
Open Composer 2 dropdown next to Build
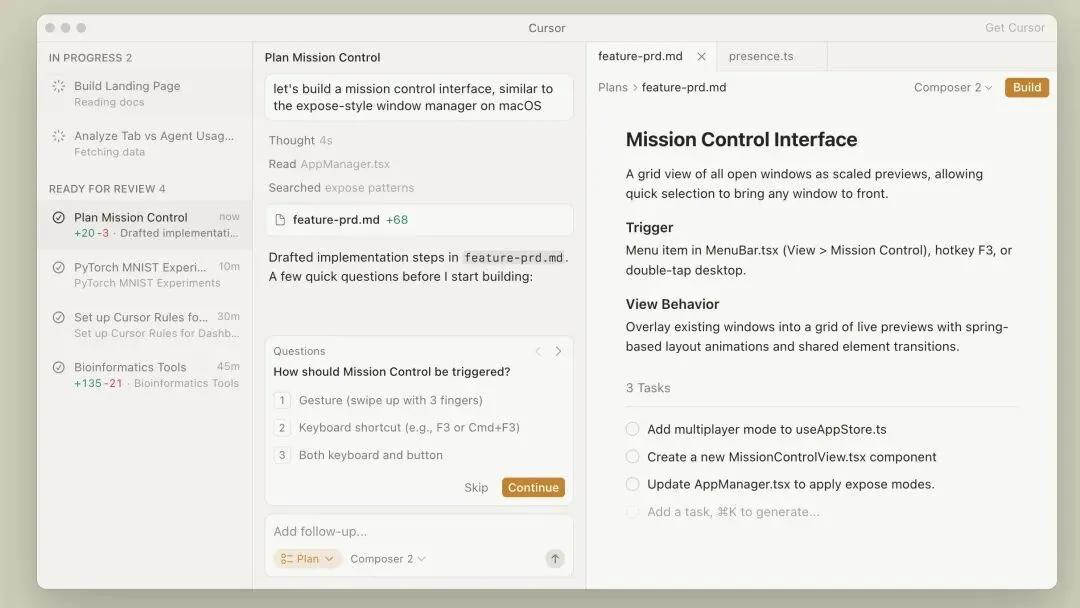coord(953,87)
